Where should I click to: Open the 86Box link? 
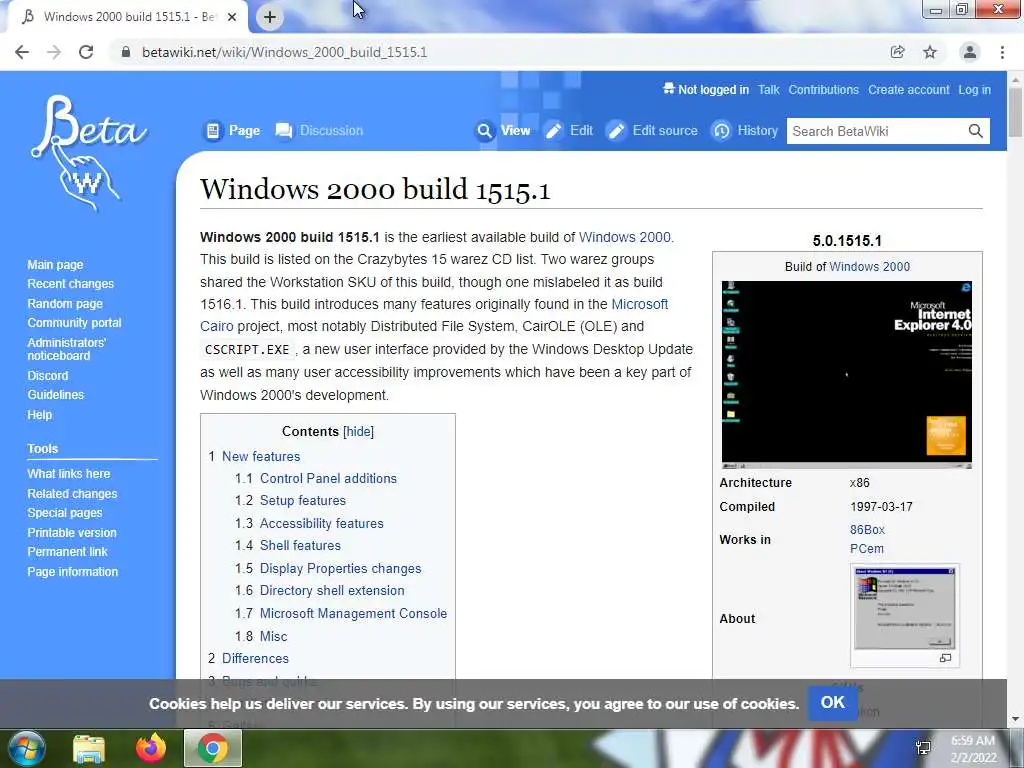click(867, 530)
